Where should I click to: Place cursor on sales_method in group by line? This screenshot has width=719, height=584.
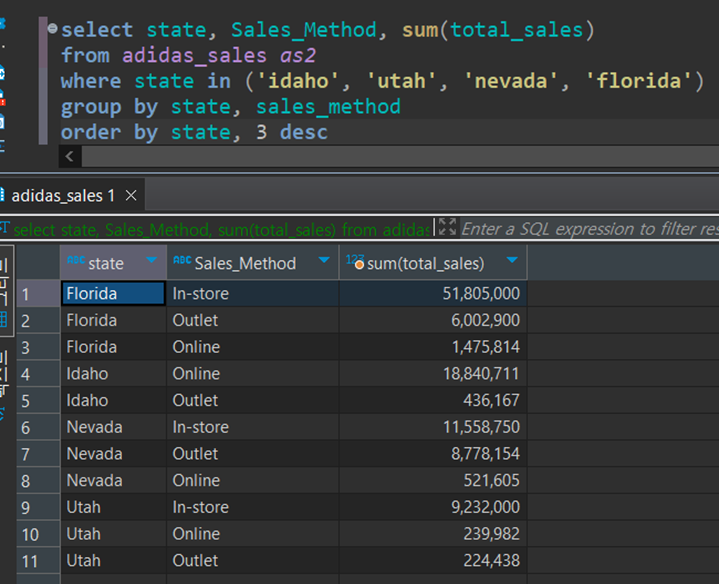[328, 107]
